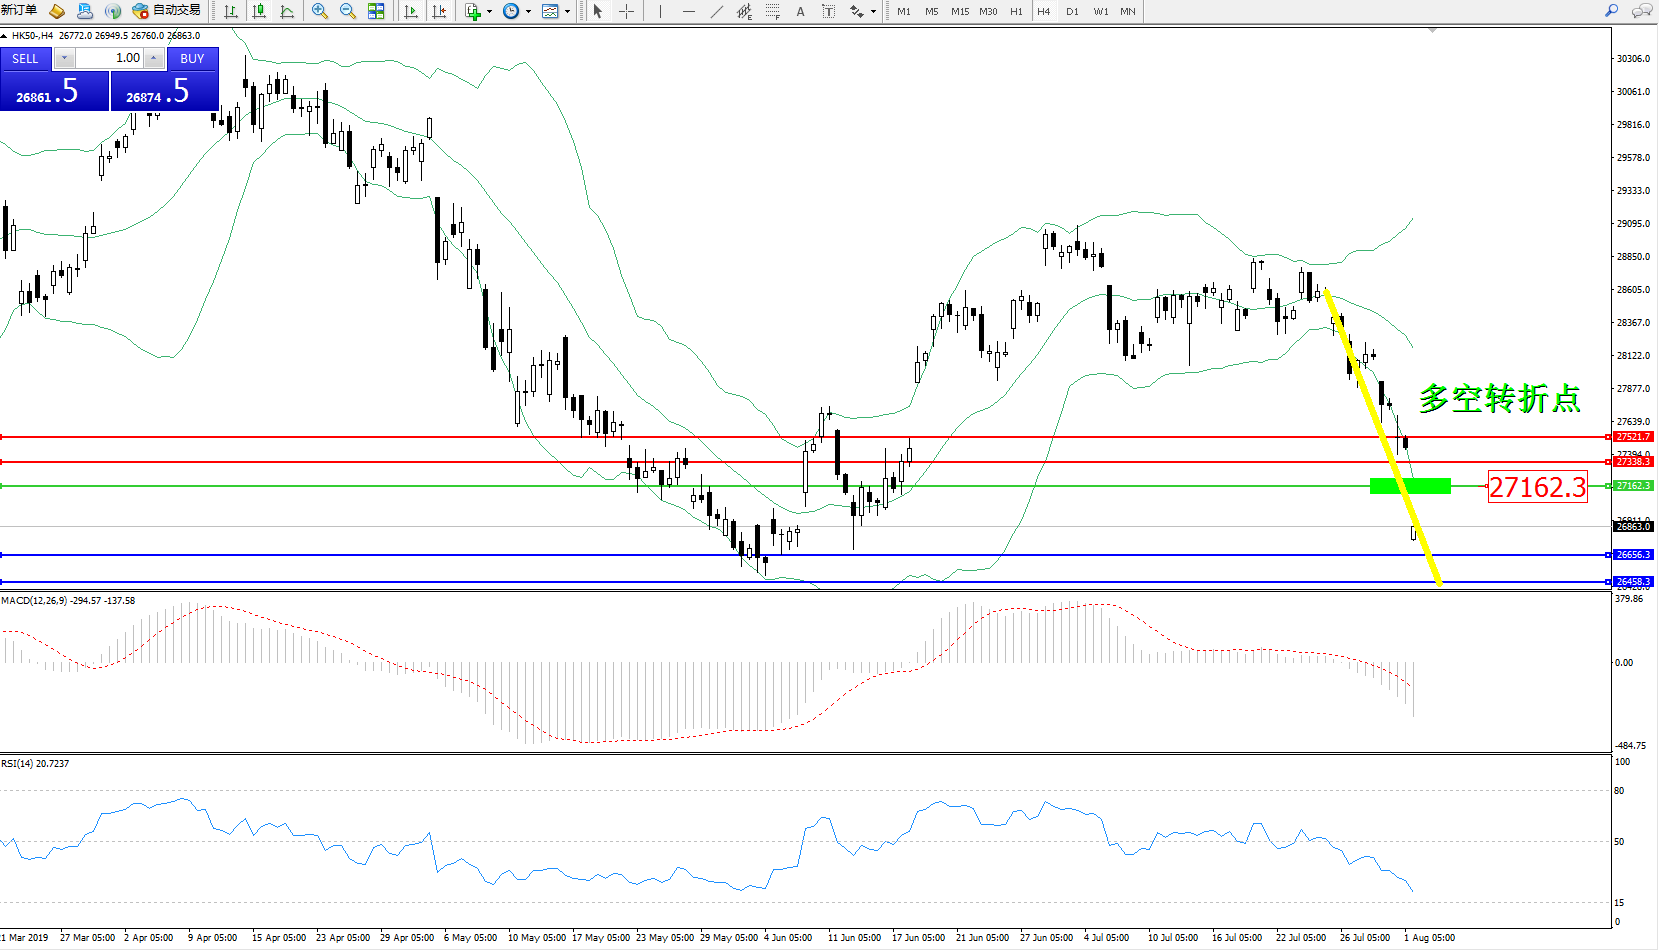The image size is (1659, 950).
Task: Open the search magnifier in top right
Action: pyautogui.click(x=1611, y=11)
